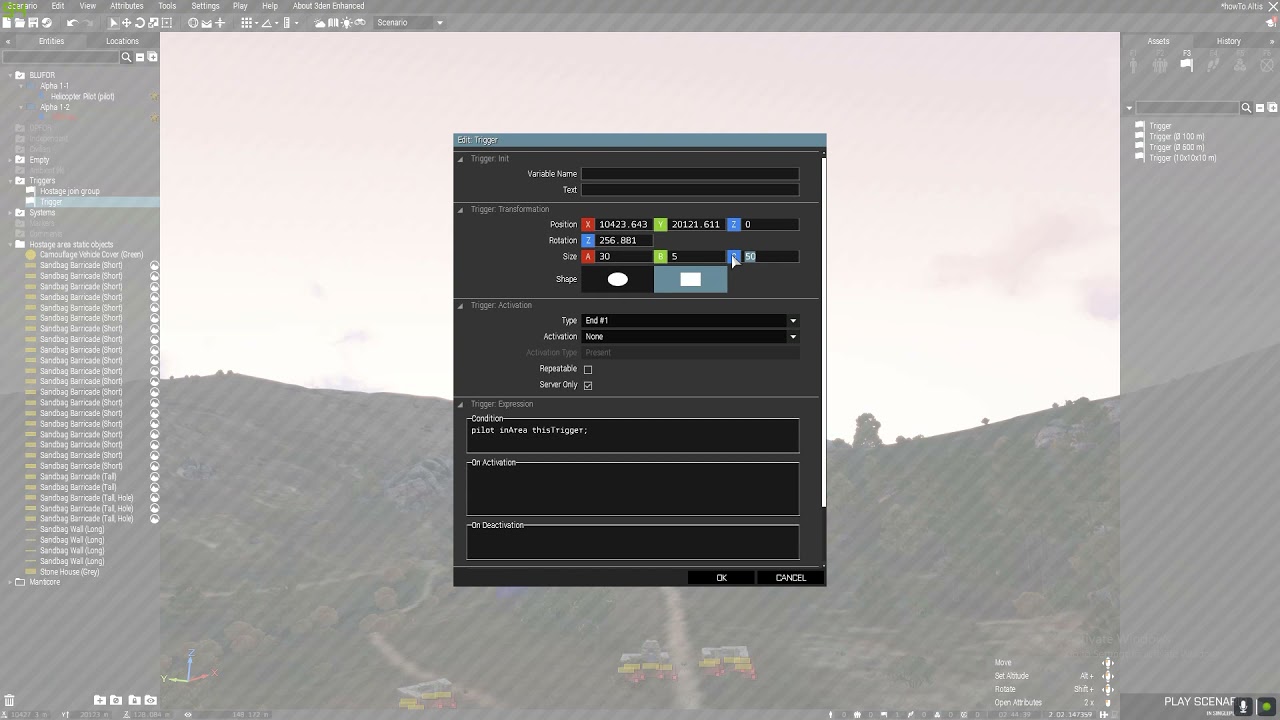Image resolution: width=1280 pixels, height=720 pixels.
Task: Toggle vertical mode icon
Action: 220,22
